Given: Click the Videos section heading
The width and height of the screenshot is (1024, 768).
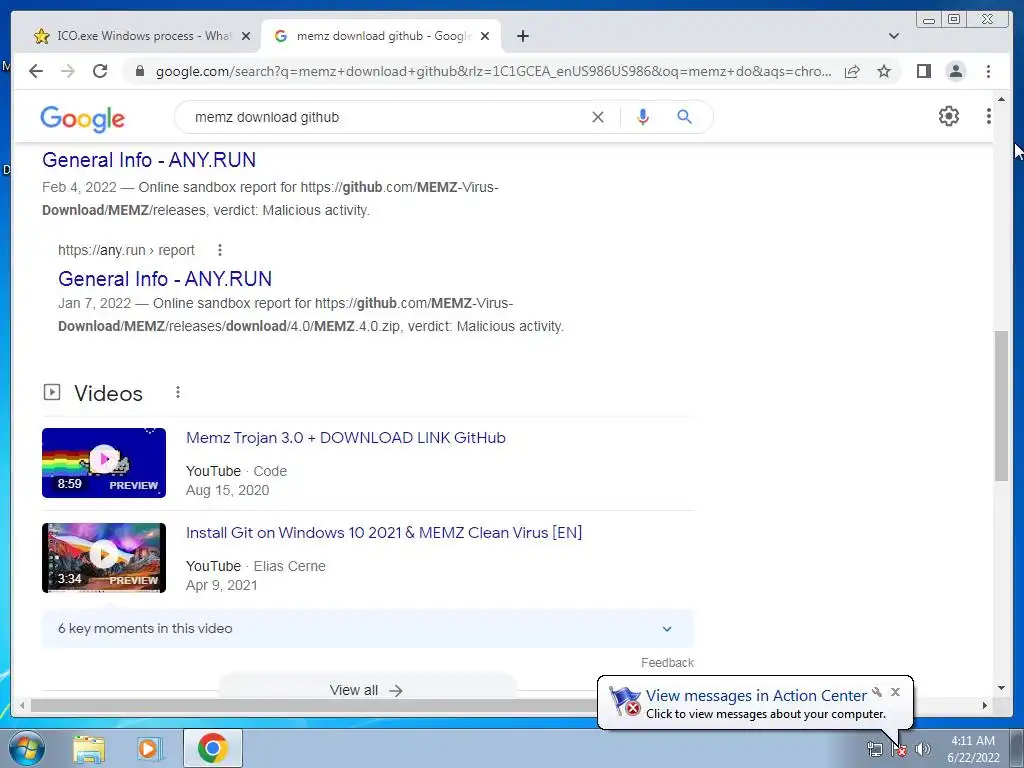Looking at the screenshot, I should 108,393.
